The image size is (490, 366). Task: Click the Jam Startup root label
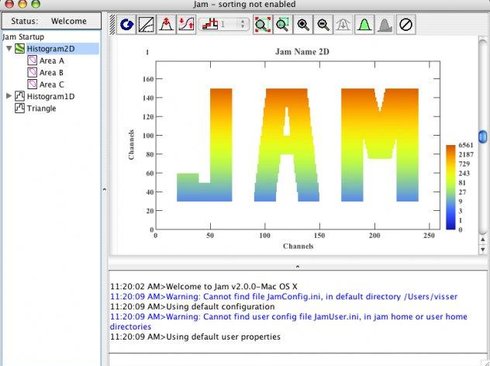(23, 37)
